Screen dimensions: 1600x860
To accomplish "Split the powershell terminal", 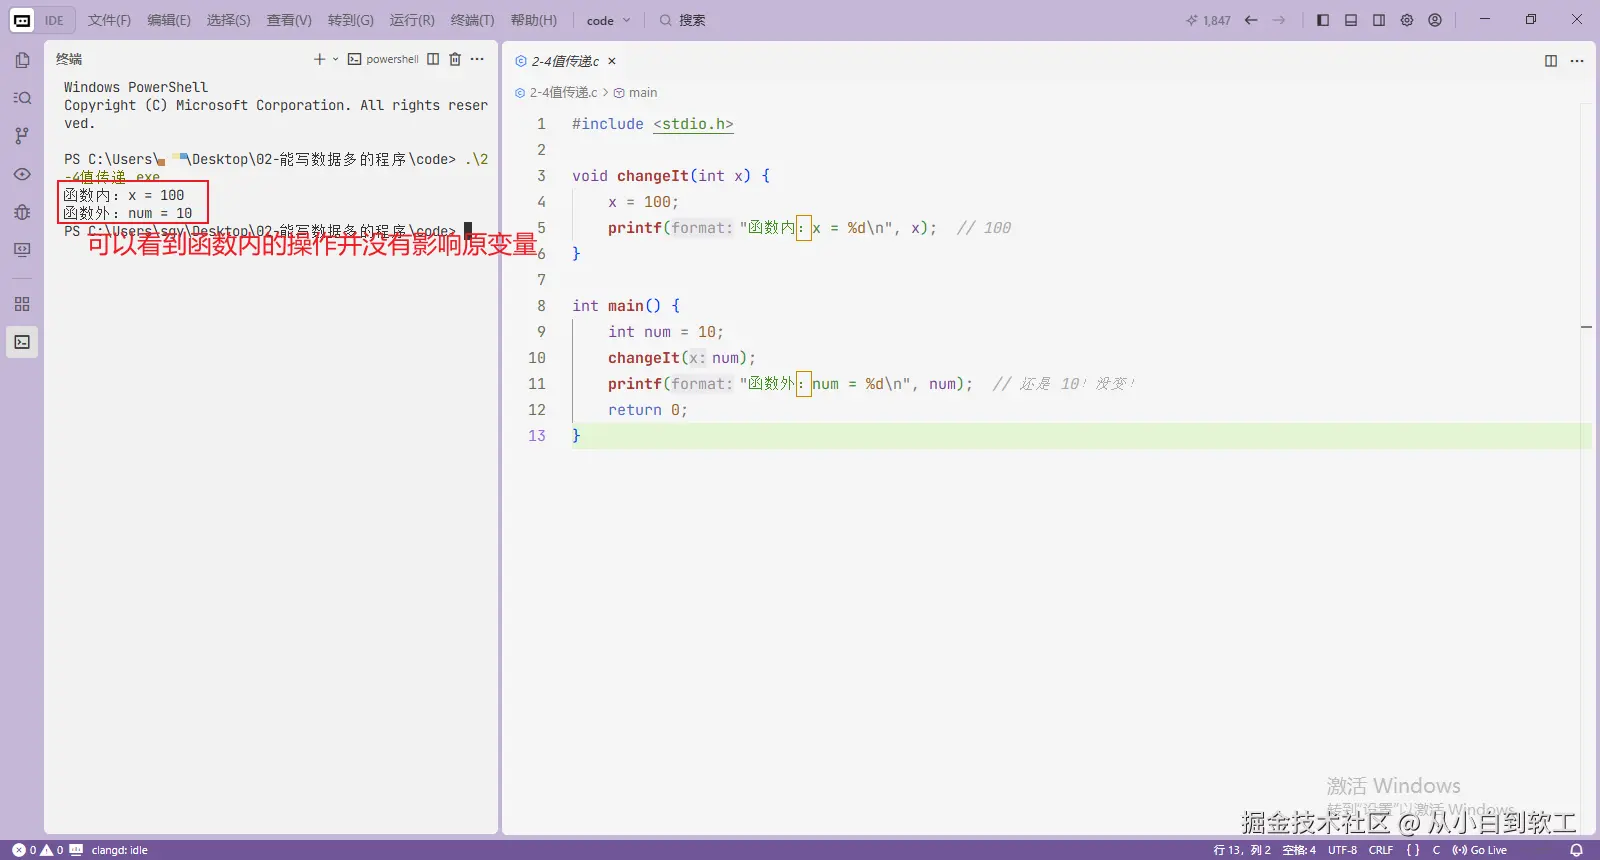I will point(433,59).
